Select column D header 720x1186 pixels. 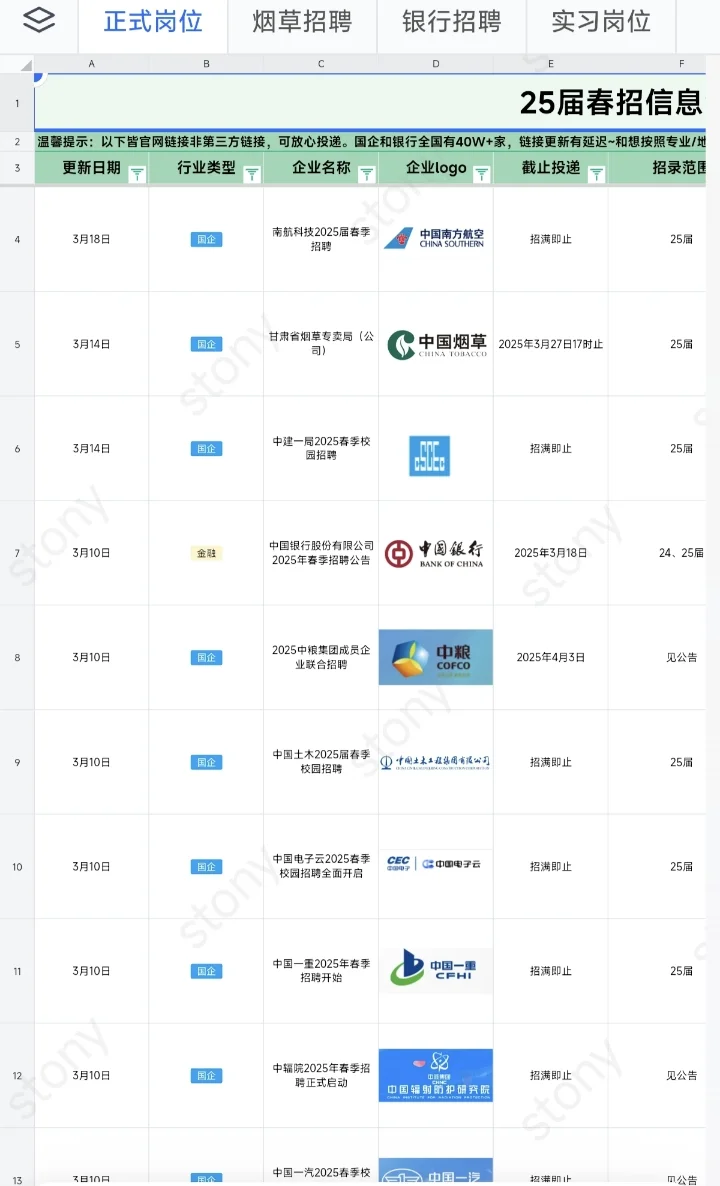tap(436, 64)
